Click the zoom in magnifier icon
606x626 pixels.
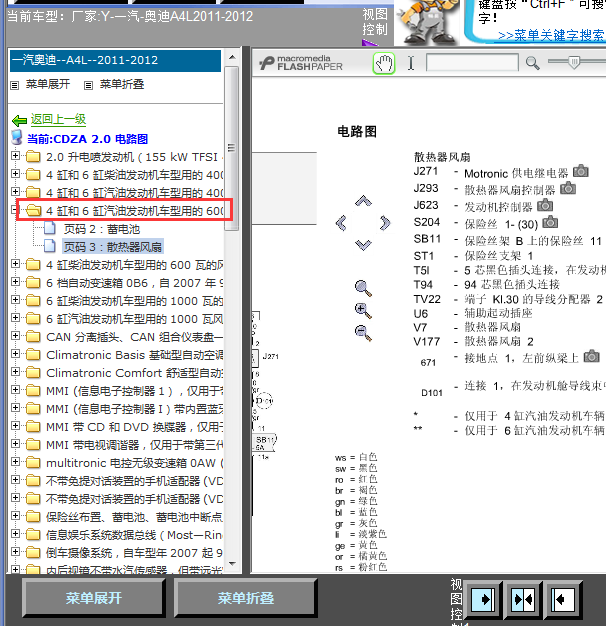[x=363, y=311]
